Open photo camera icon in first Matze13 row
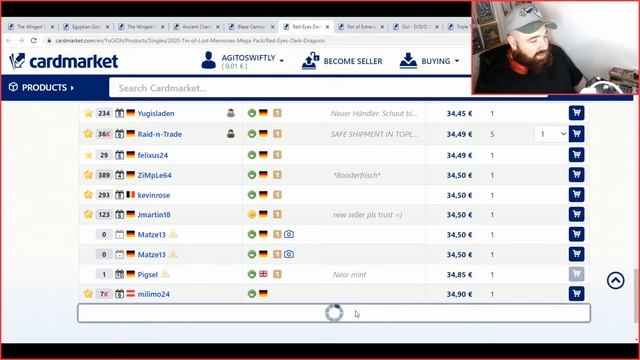This screenshot has height=360, width=640. click(x=289, y=234)
